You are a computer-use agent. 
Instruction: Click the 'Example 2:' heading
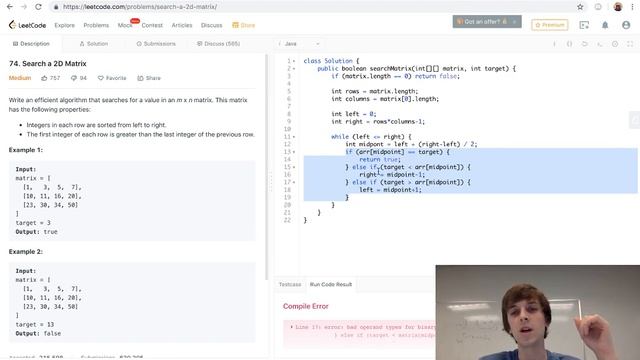pyautogui.click(x=25, y=251)
